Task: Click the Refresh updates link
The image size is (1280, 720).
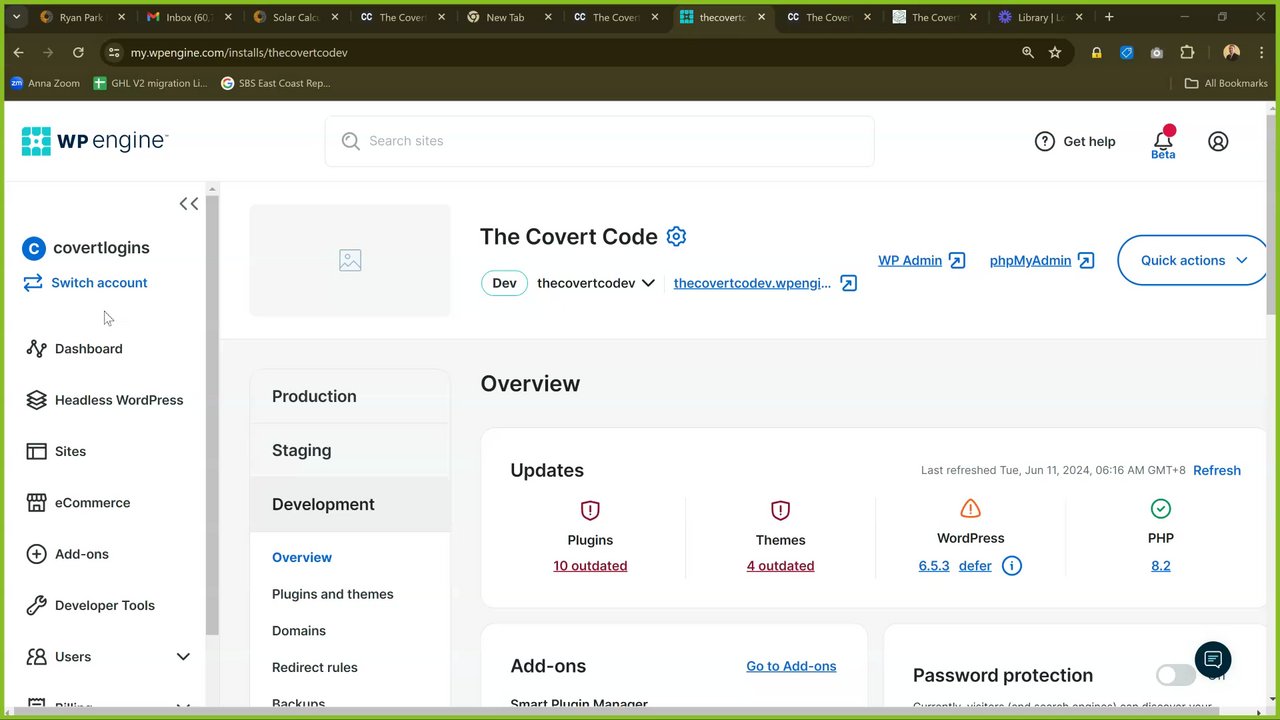Action: pos(1216,470)
